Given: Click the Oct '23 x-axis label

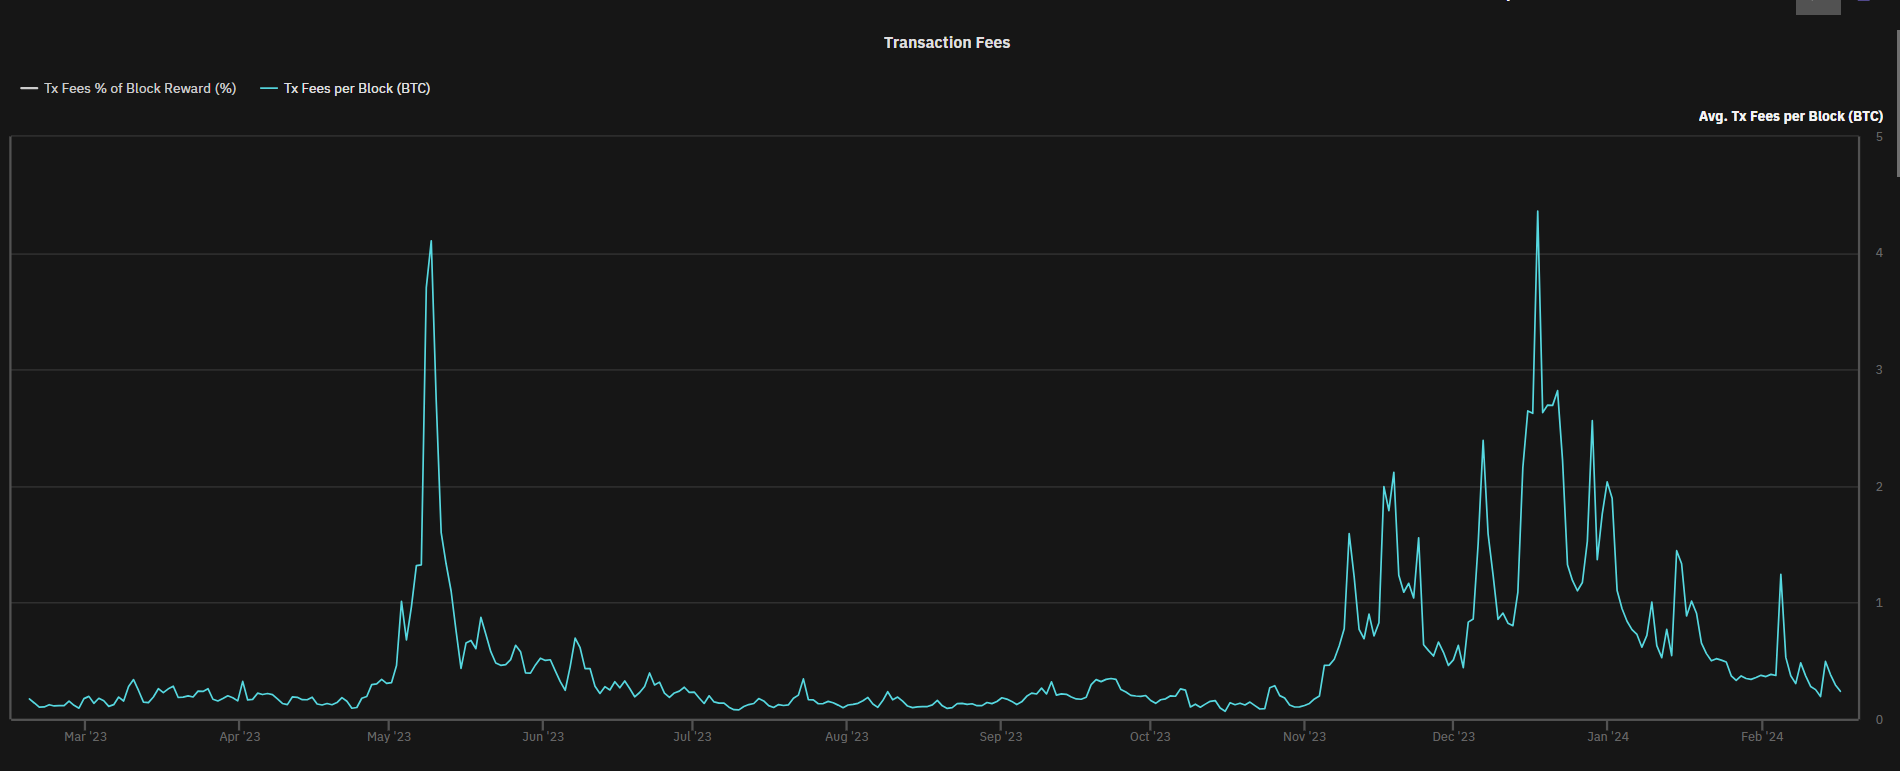Looking at the screenshot, I should (x=1150, y=737).
